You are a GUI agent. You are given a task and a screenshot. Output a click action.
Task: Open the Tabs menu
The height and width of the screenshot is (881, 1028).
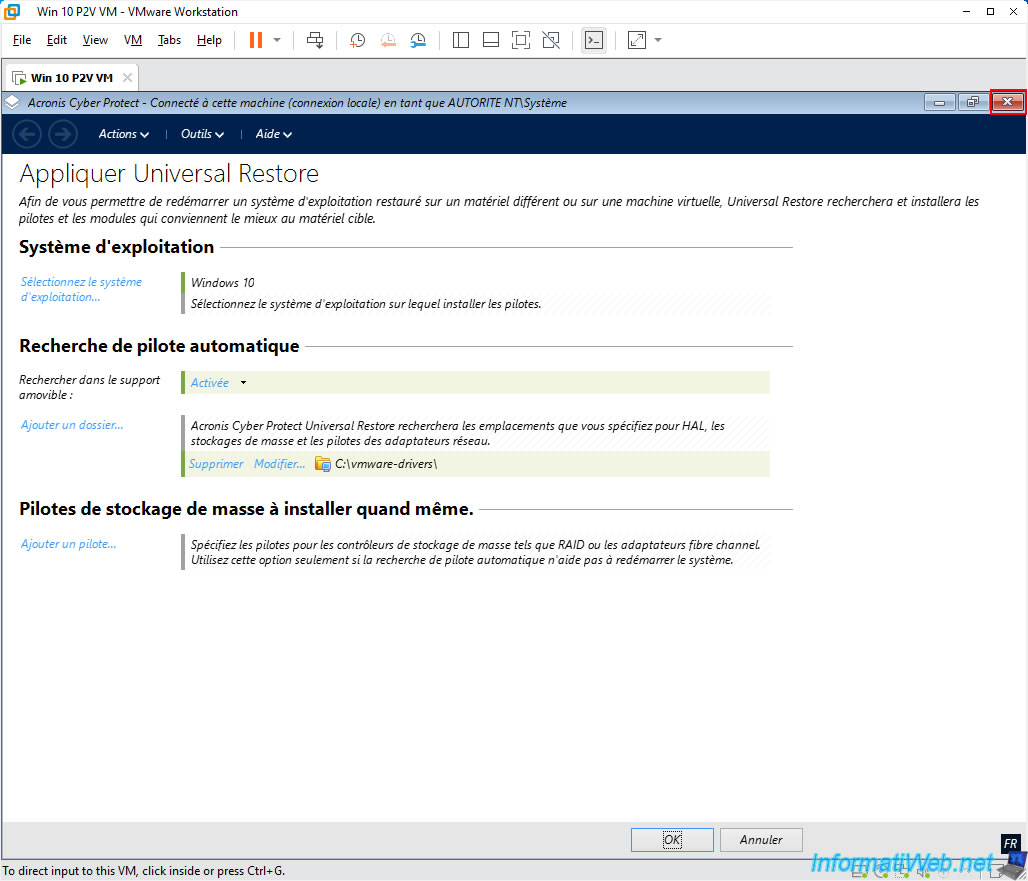click(169, 40)
